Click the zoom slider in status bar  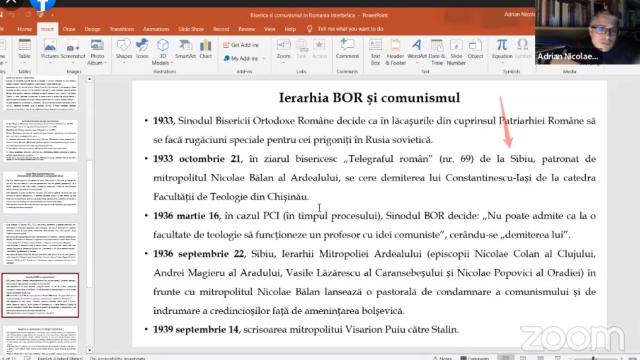[596, 358]
